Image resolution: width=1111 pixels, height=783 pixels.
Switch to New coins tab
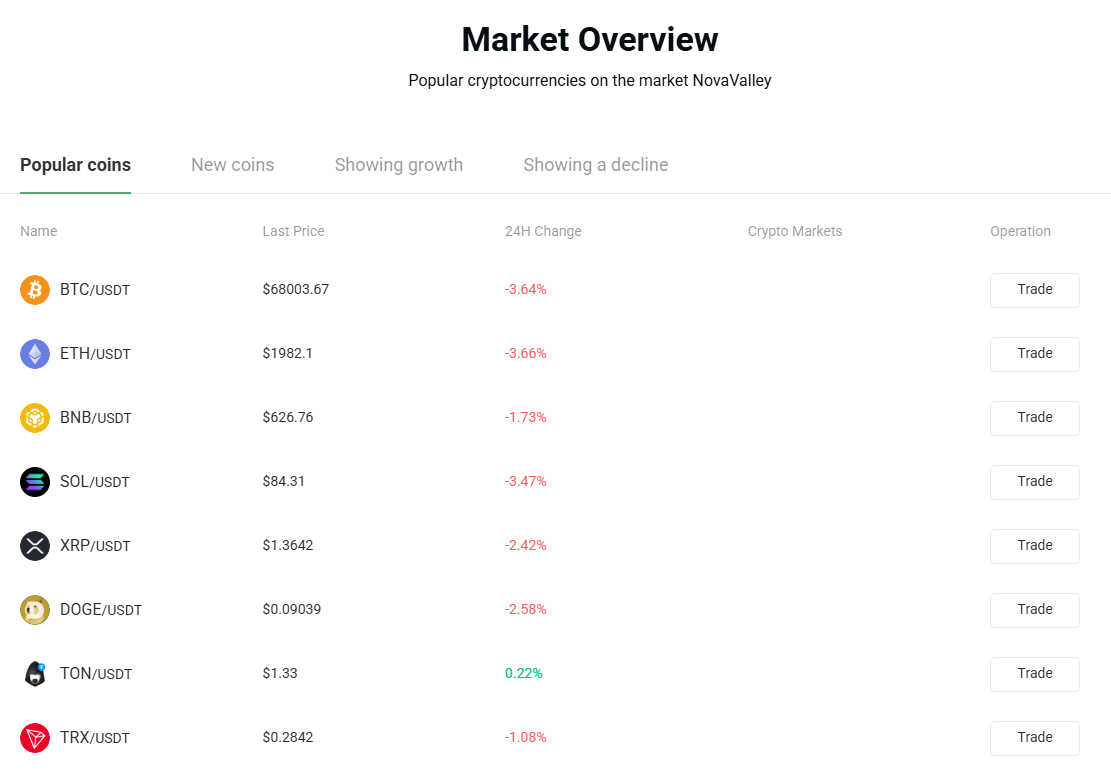tap(232, 165)
